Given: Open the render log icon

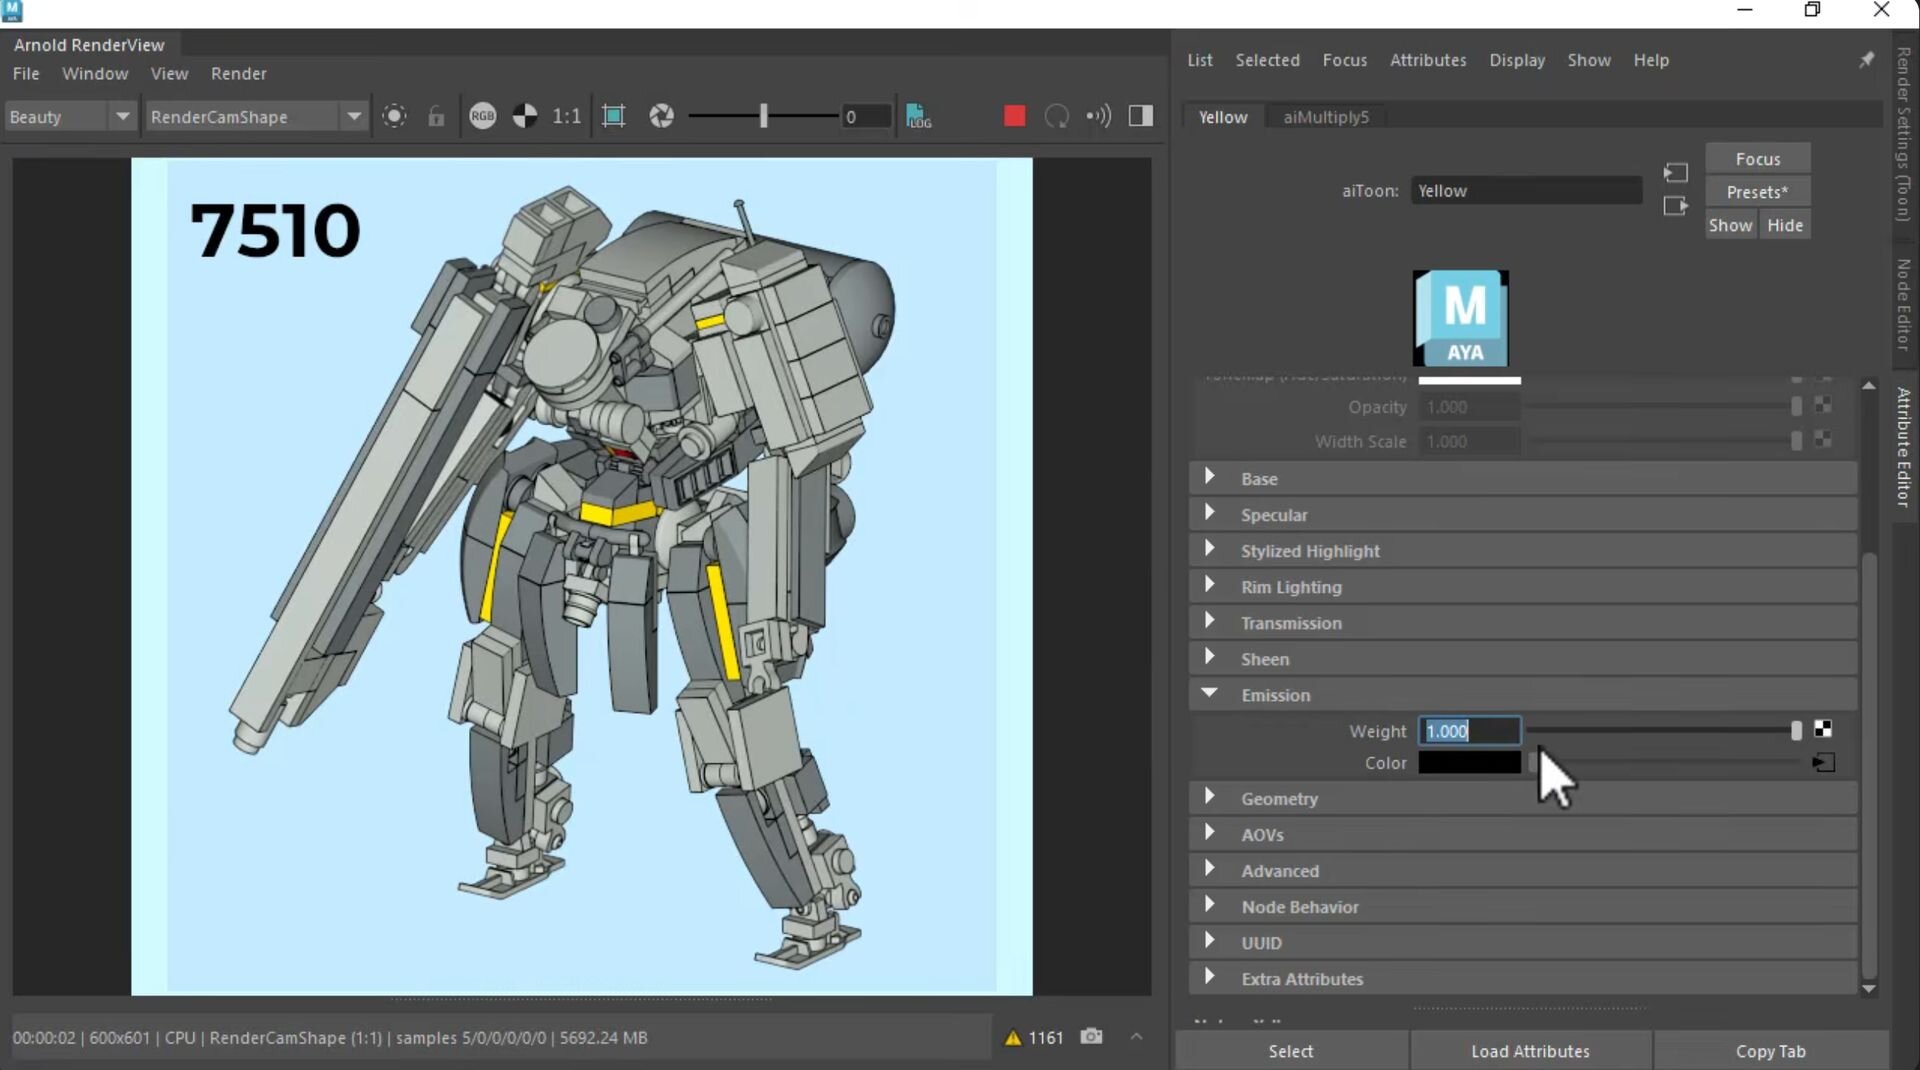Looking at the screenshot, I should coord(918,116).
